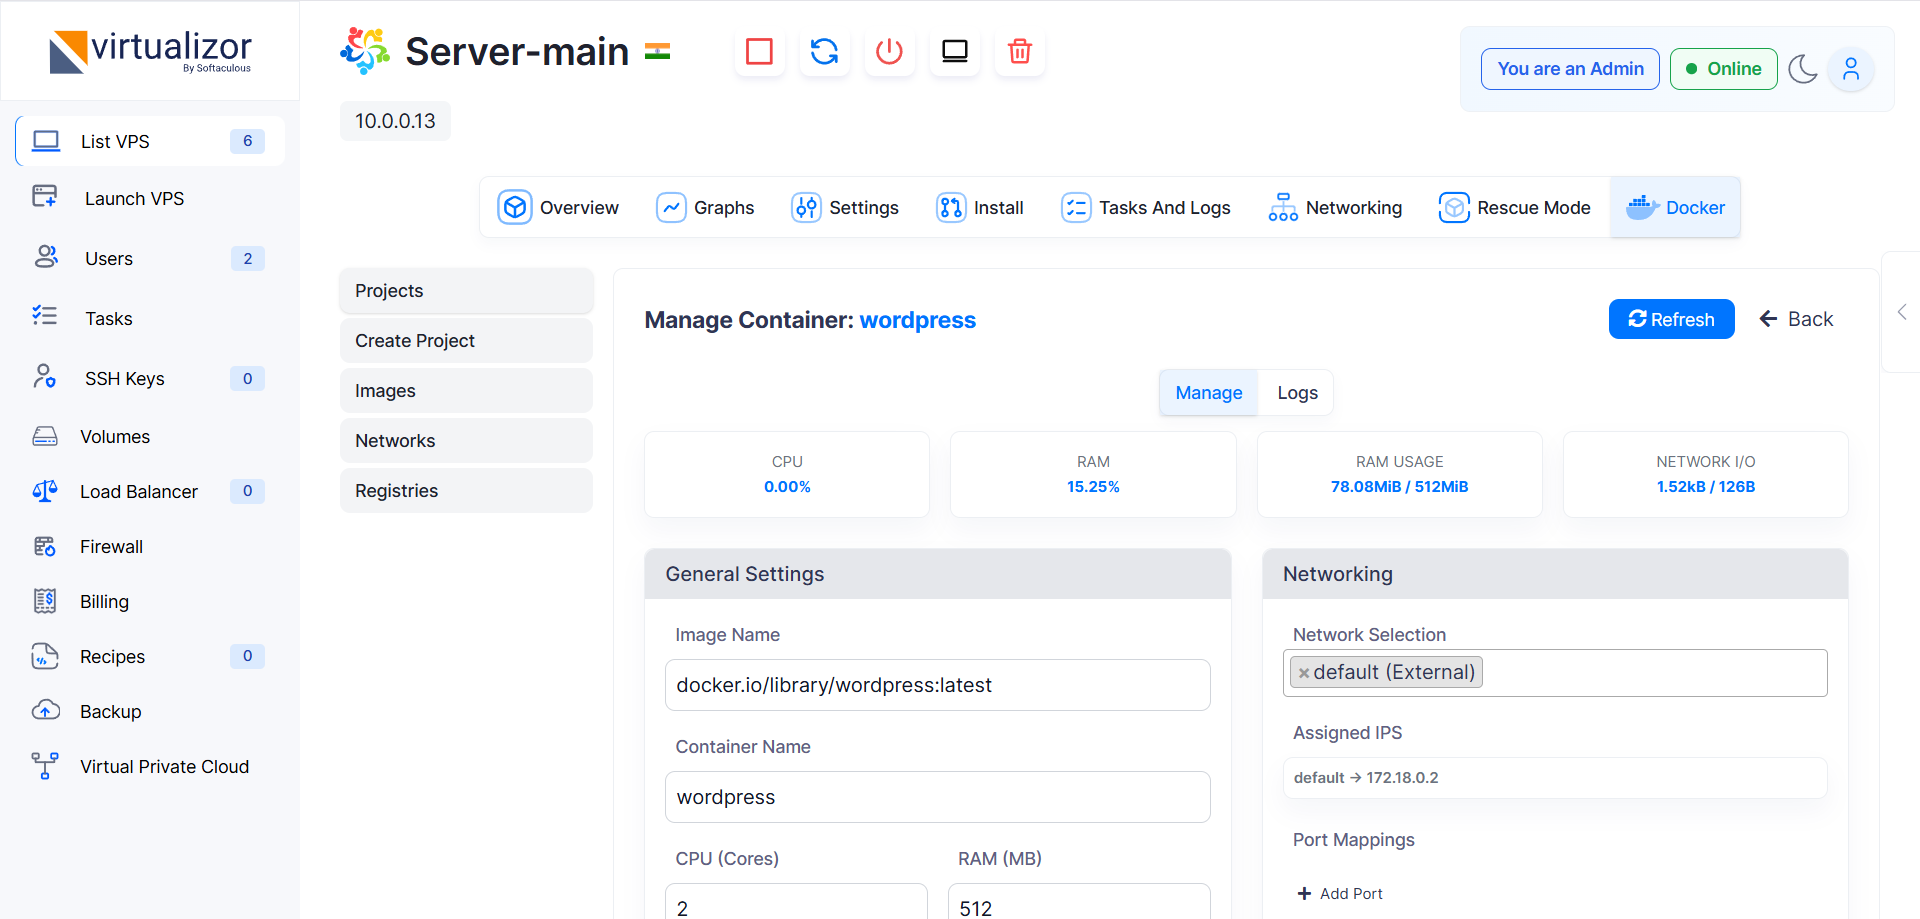Open the Registries docker menu item

(x=466, y=491)
